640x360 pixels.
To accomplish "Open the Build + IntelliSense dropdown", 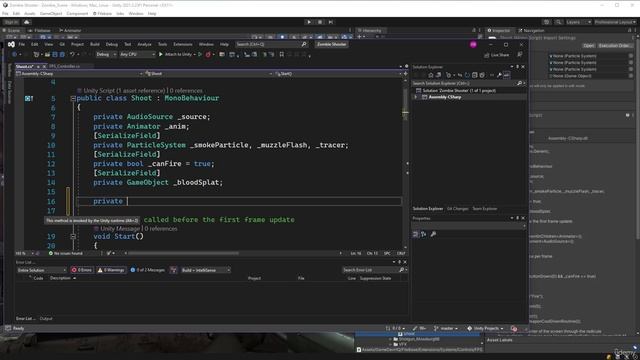I will pyautogui.click(x=206, y=270).
